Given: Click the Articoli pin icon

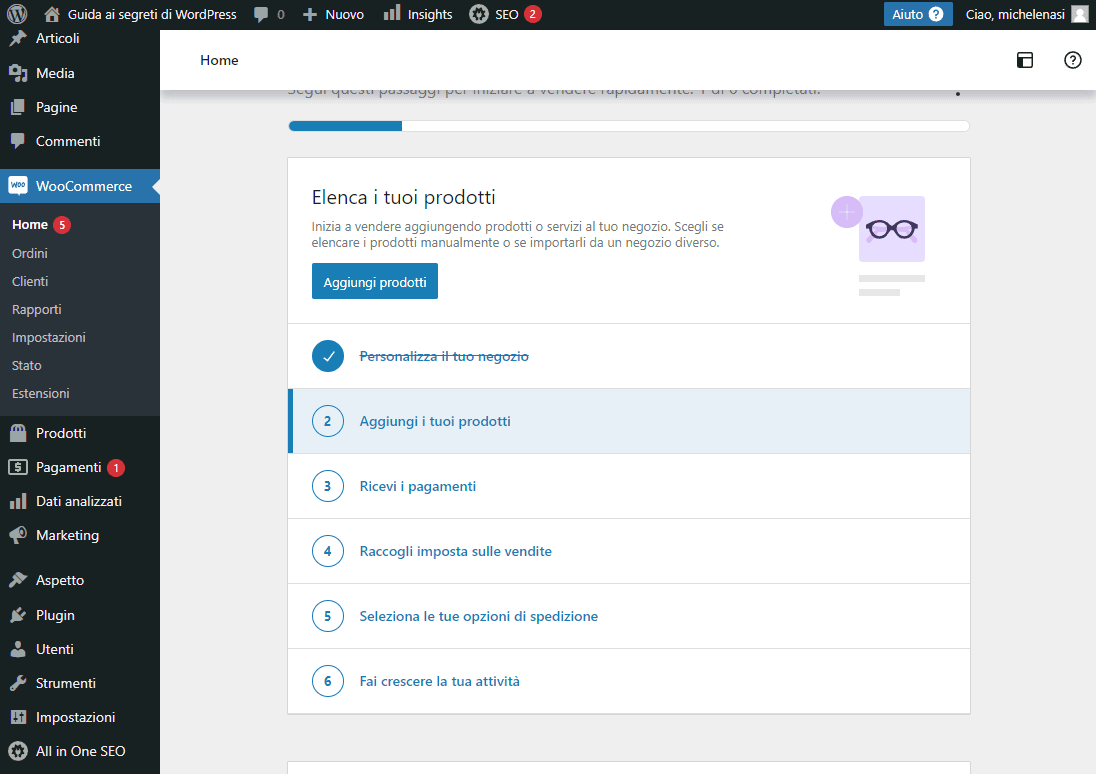Looking at the screenshot, I should [18, 38].
